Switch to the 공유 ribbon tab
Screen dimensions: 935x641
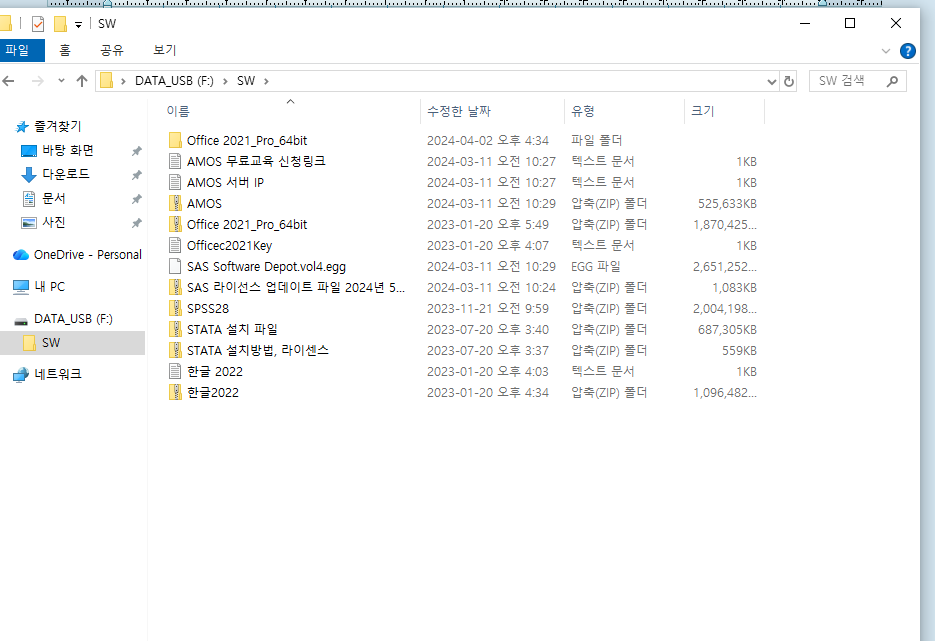(x=112, y=50)
